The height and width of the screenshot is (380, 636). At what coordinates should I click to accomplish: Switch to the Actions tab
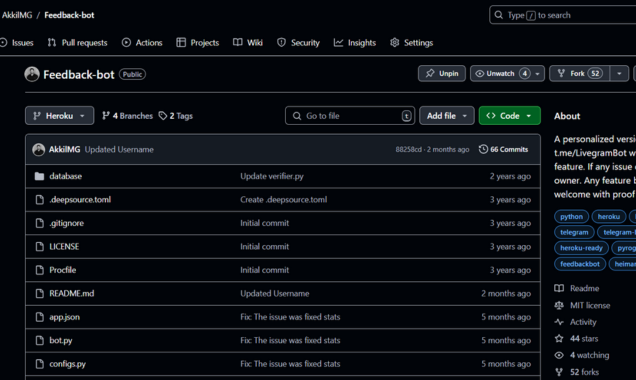142,43
